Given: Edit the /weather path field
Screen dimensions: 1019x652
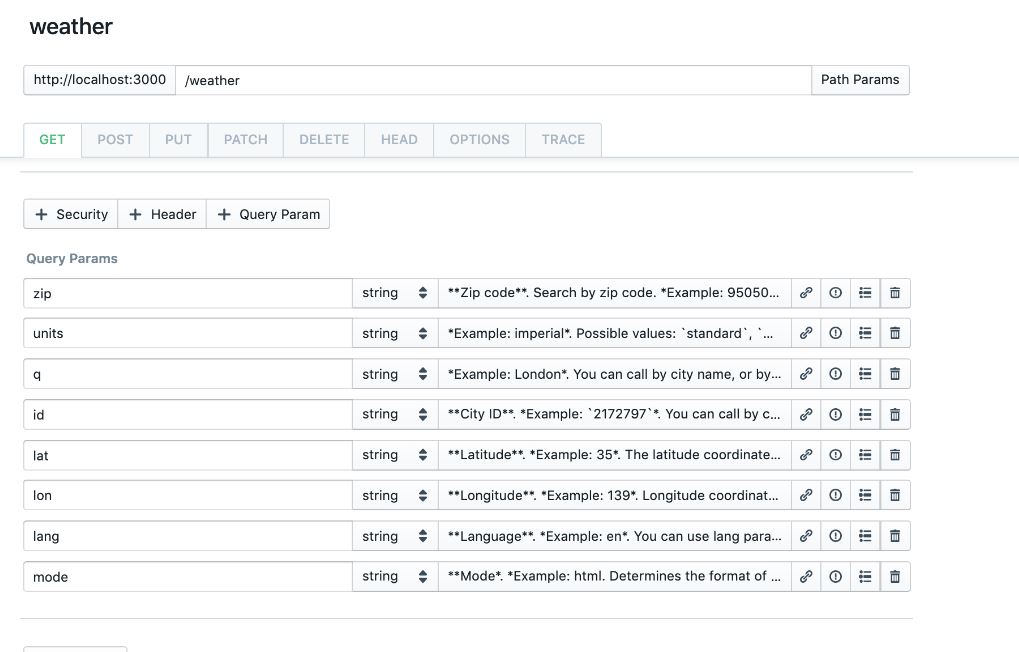Looking at the screenshot, I should [493, 80].
